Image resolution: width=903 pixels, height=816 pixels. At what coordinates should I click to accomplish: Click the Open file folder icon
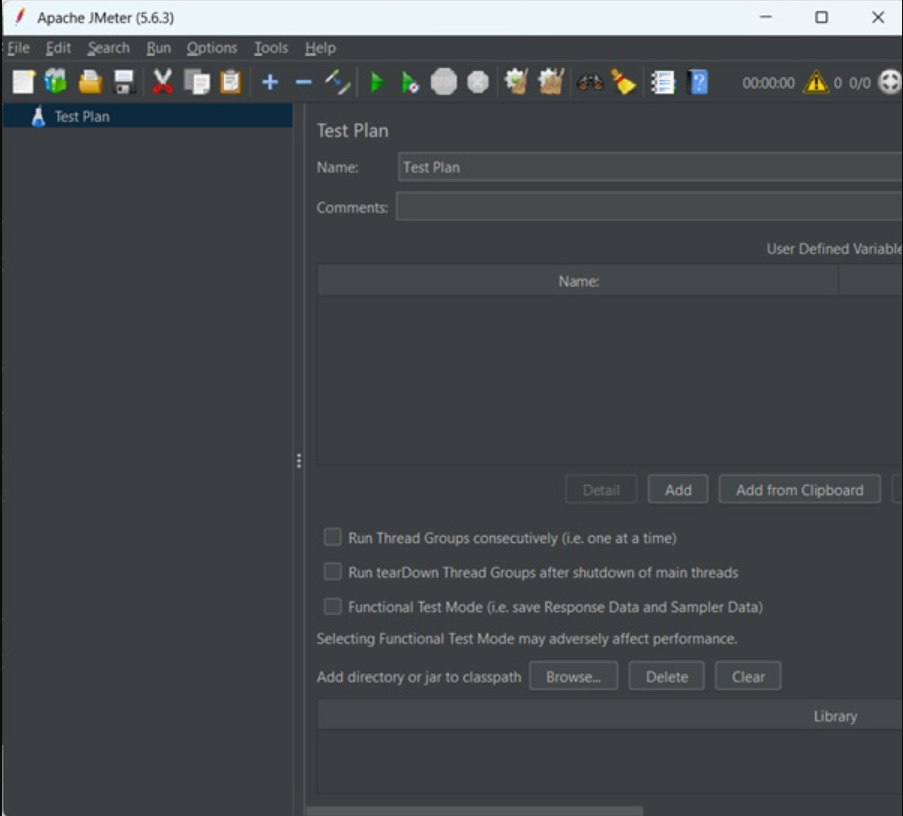pyautogui.click(x=90, y=82)
